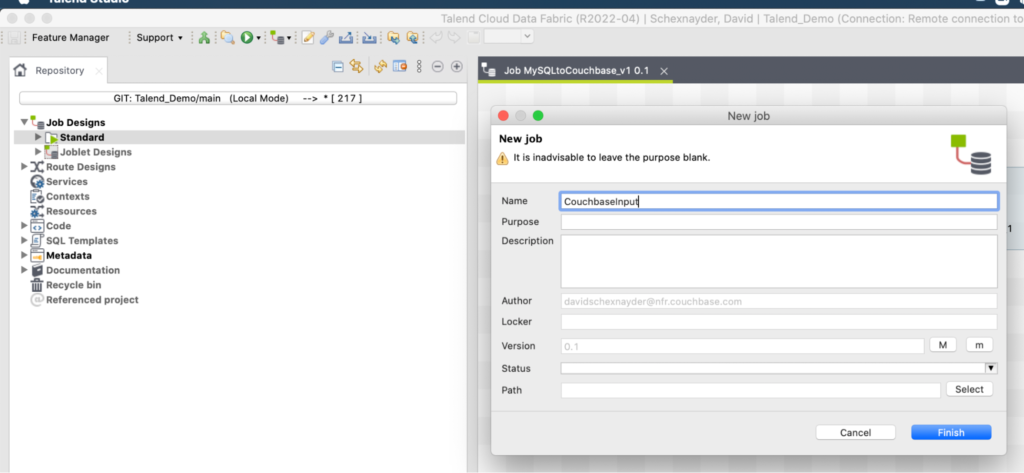Click the Name input field

coord(778,201)
